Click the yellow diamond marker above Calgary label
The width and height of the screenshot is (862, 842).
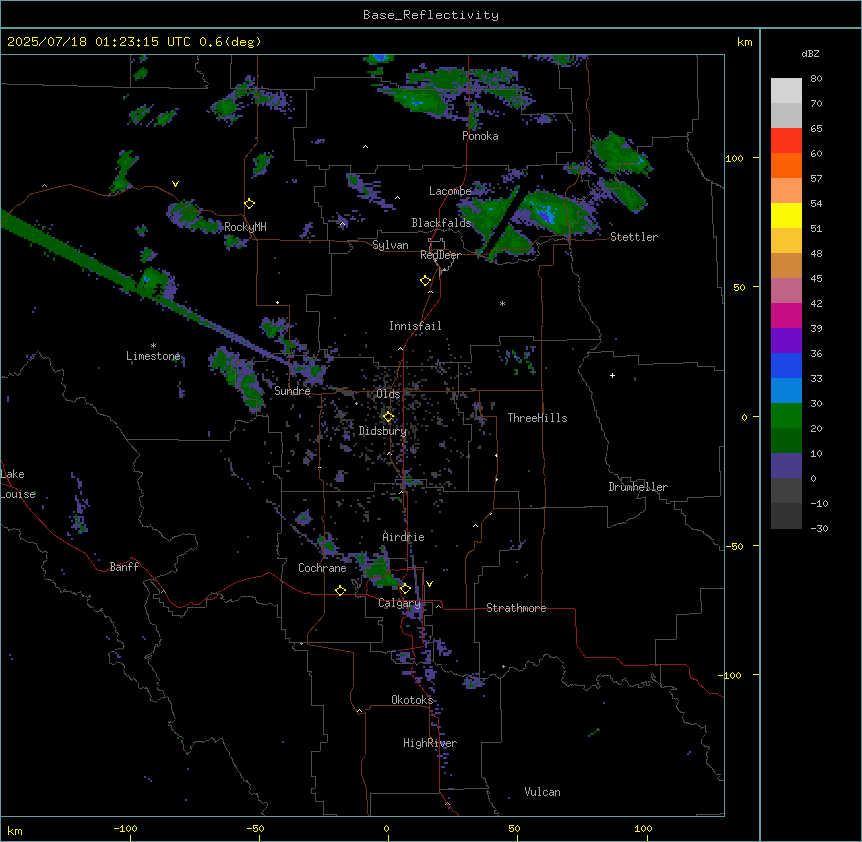click(405, 589)
